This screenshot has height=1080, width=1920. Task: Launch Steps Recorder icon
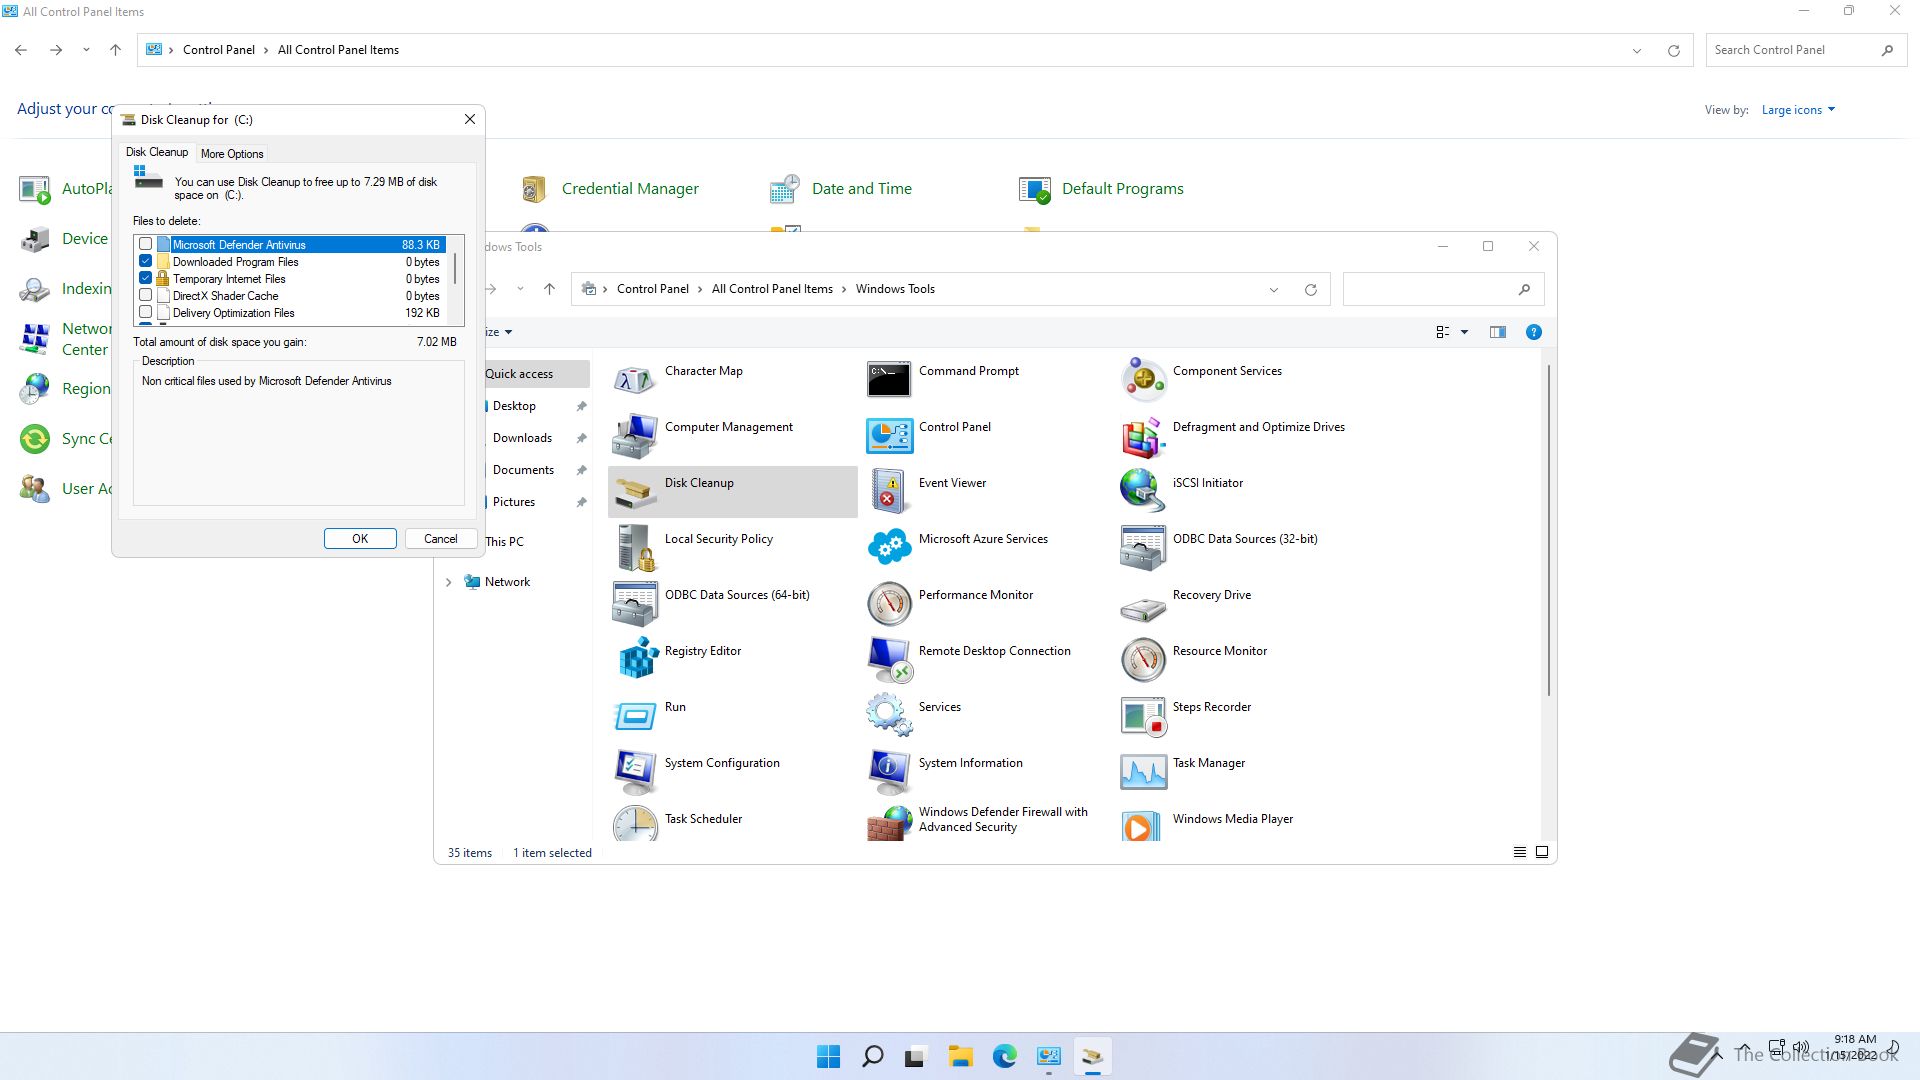1143,716
